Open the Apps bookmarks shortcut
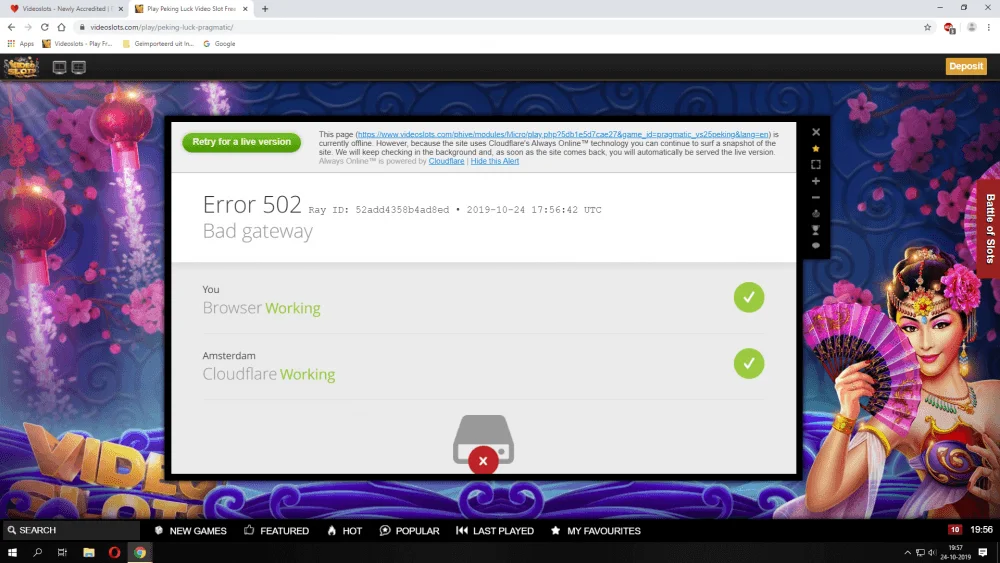This screenshot has height=563, width=1000. (20, 44)
